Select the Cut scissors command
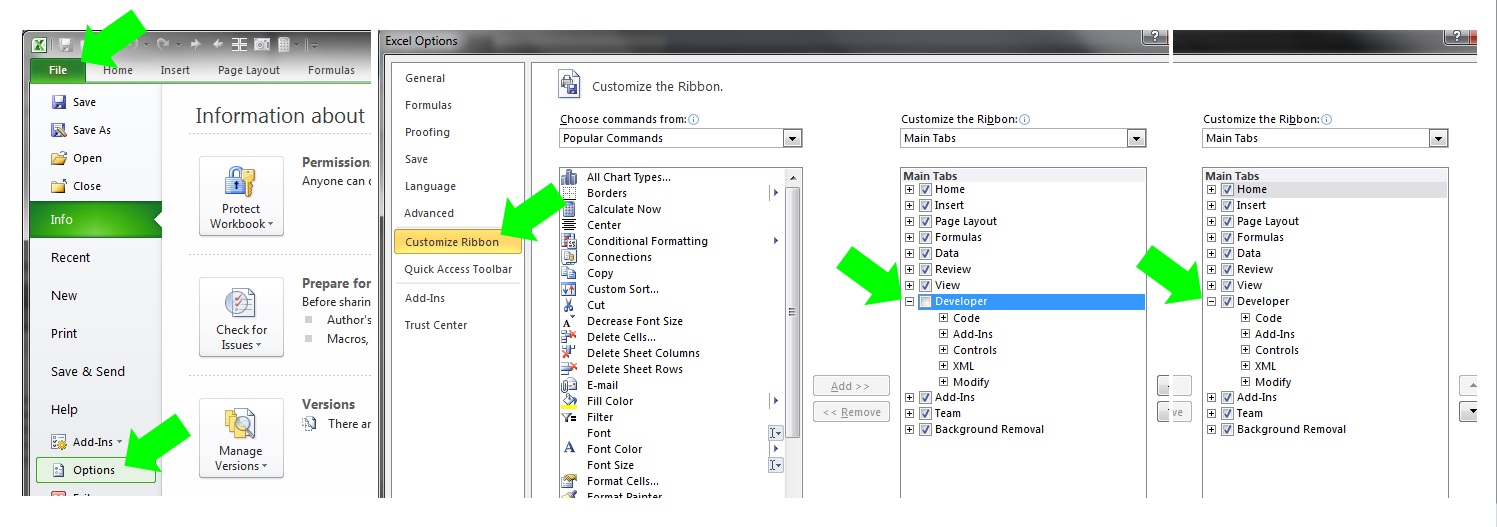 click(570, 305)
